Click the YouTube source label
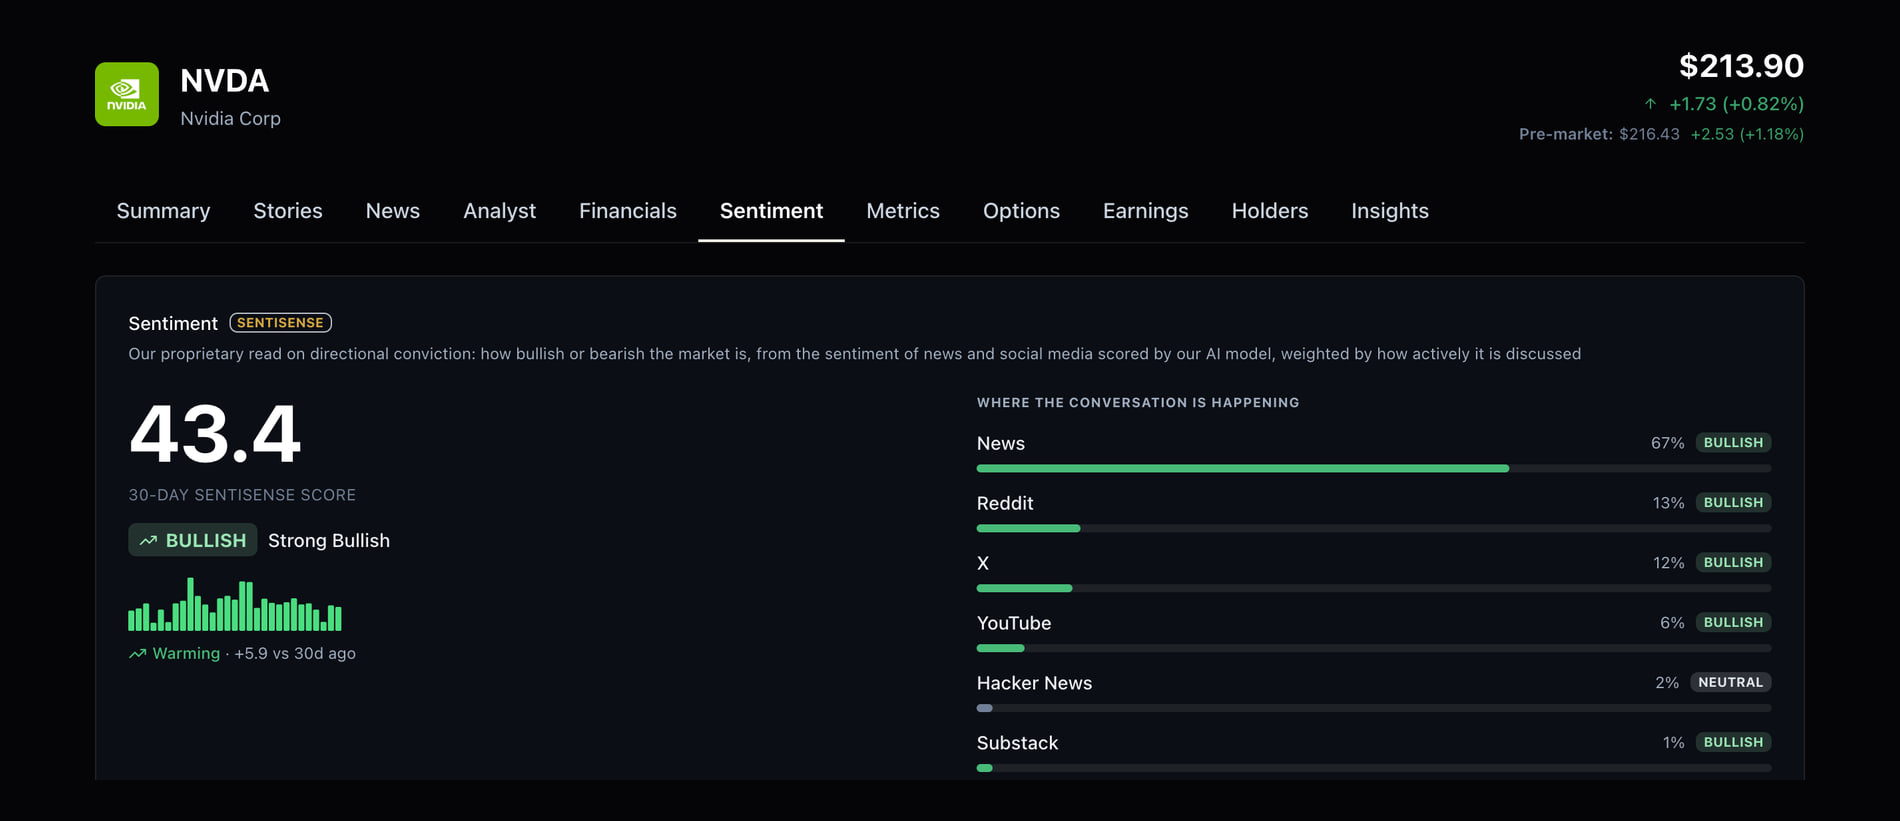Viewport: 1900px width, 821px height. coord(1014,623)
